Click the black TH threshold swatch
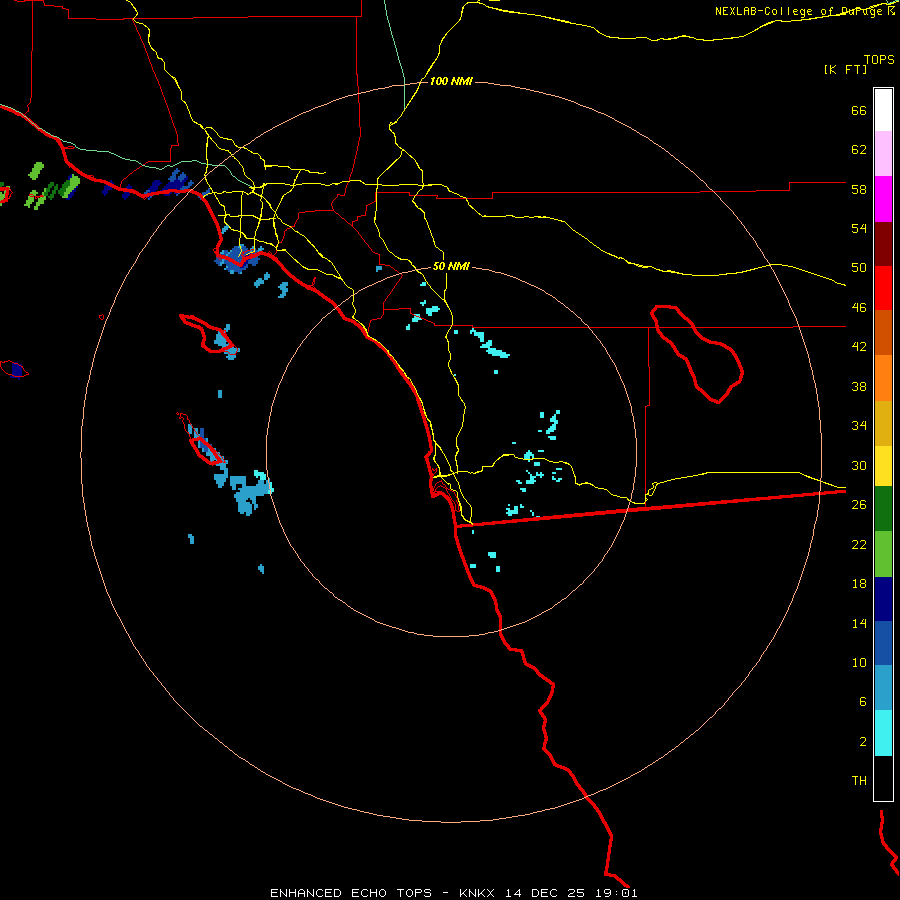 tap(883, 778)
